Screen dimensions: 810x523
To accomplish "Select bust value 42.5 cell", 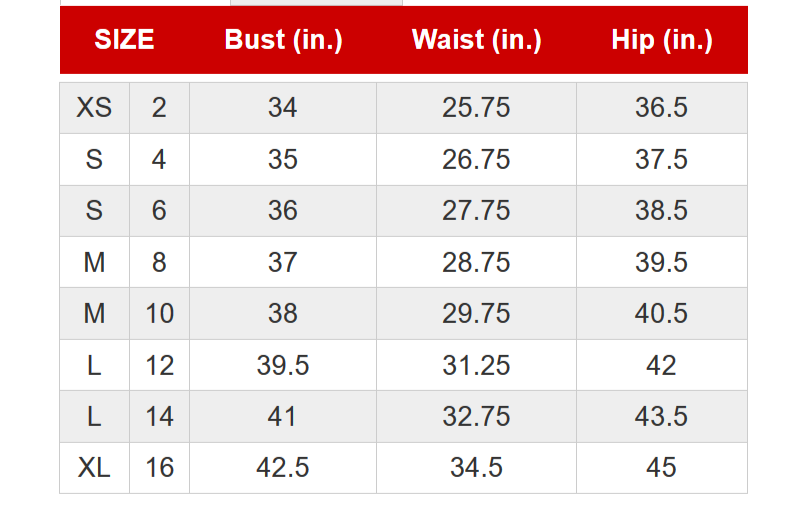I will point(283,468).
